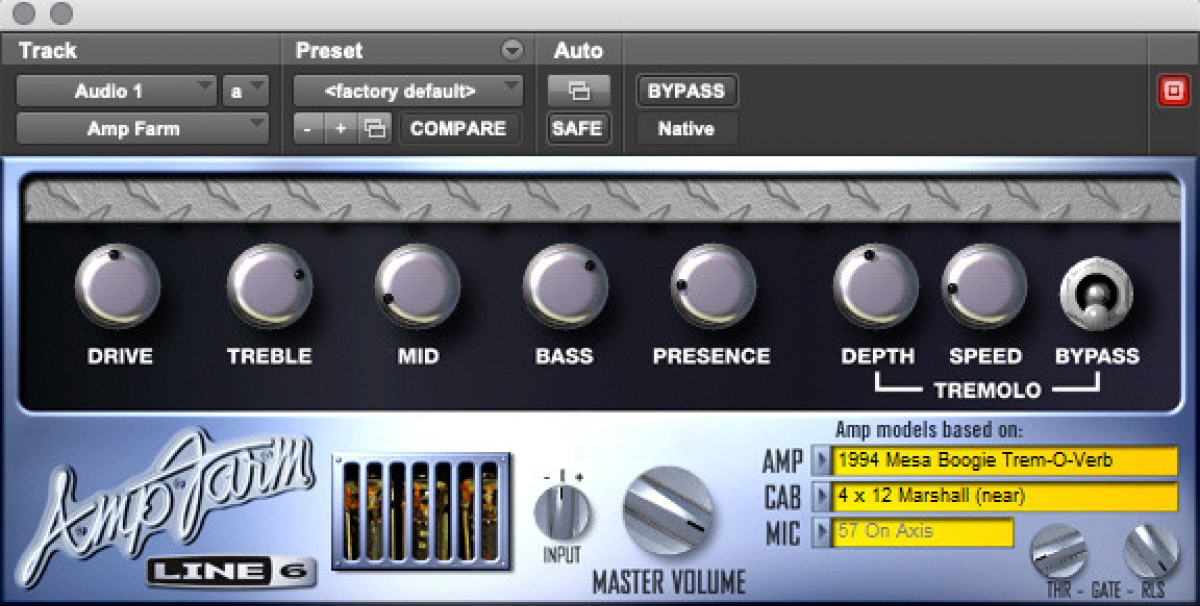The width and height of the screenshot is (1200, 606).
Task: Click the MASTER VOLUME knob
Action: point(668,512)
